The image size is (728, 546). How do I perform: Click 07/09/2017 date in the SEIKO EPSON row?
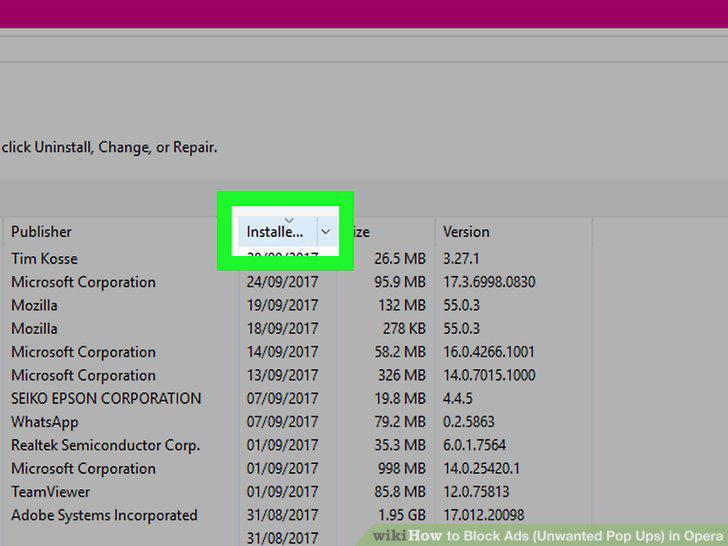pos(282,398)
